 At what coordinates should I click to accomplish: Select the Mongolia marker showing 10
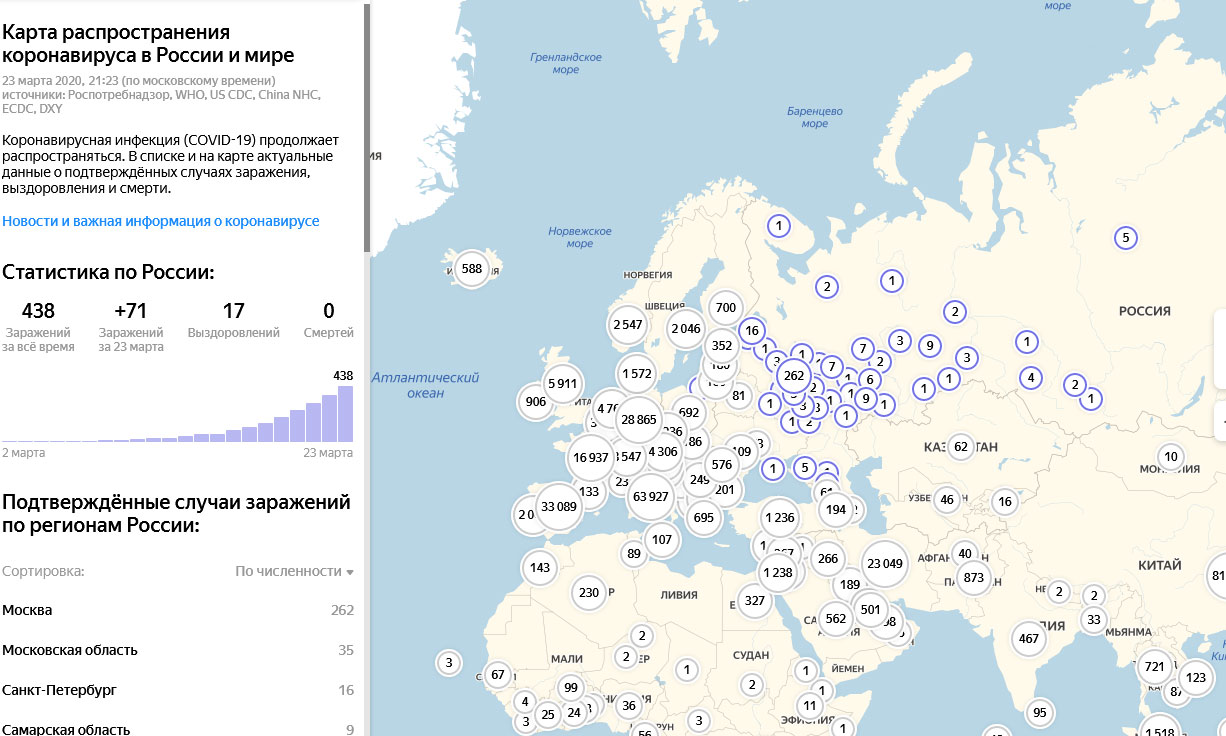1171,458
